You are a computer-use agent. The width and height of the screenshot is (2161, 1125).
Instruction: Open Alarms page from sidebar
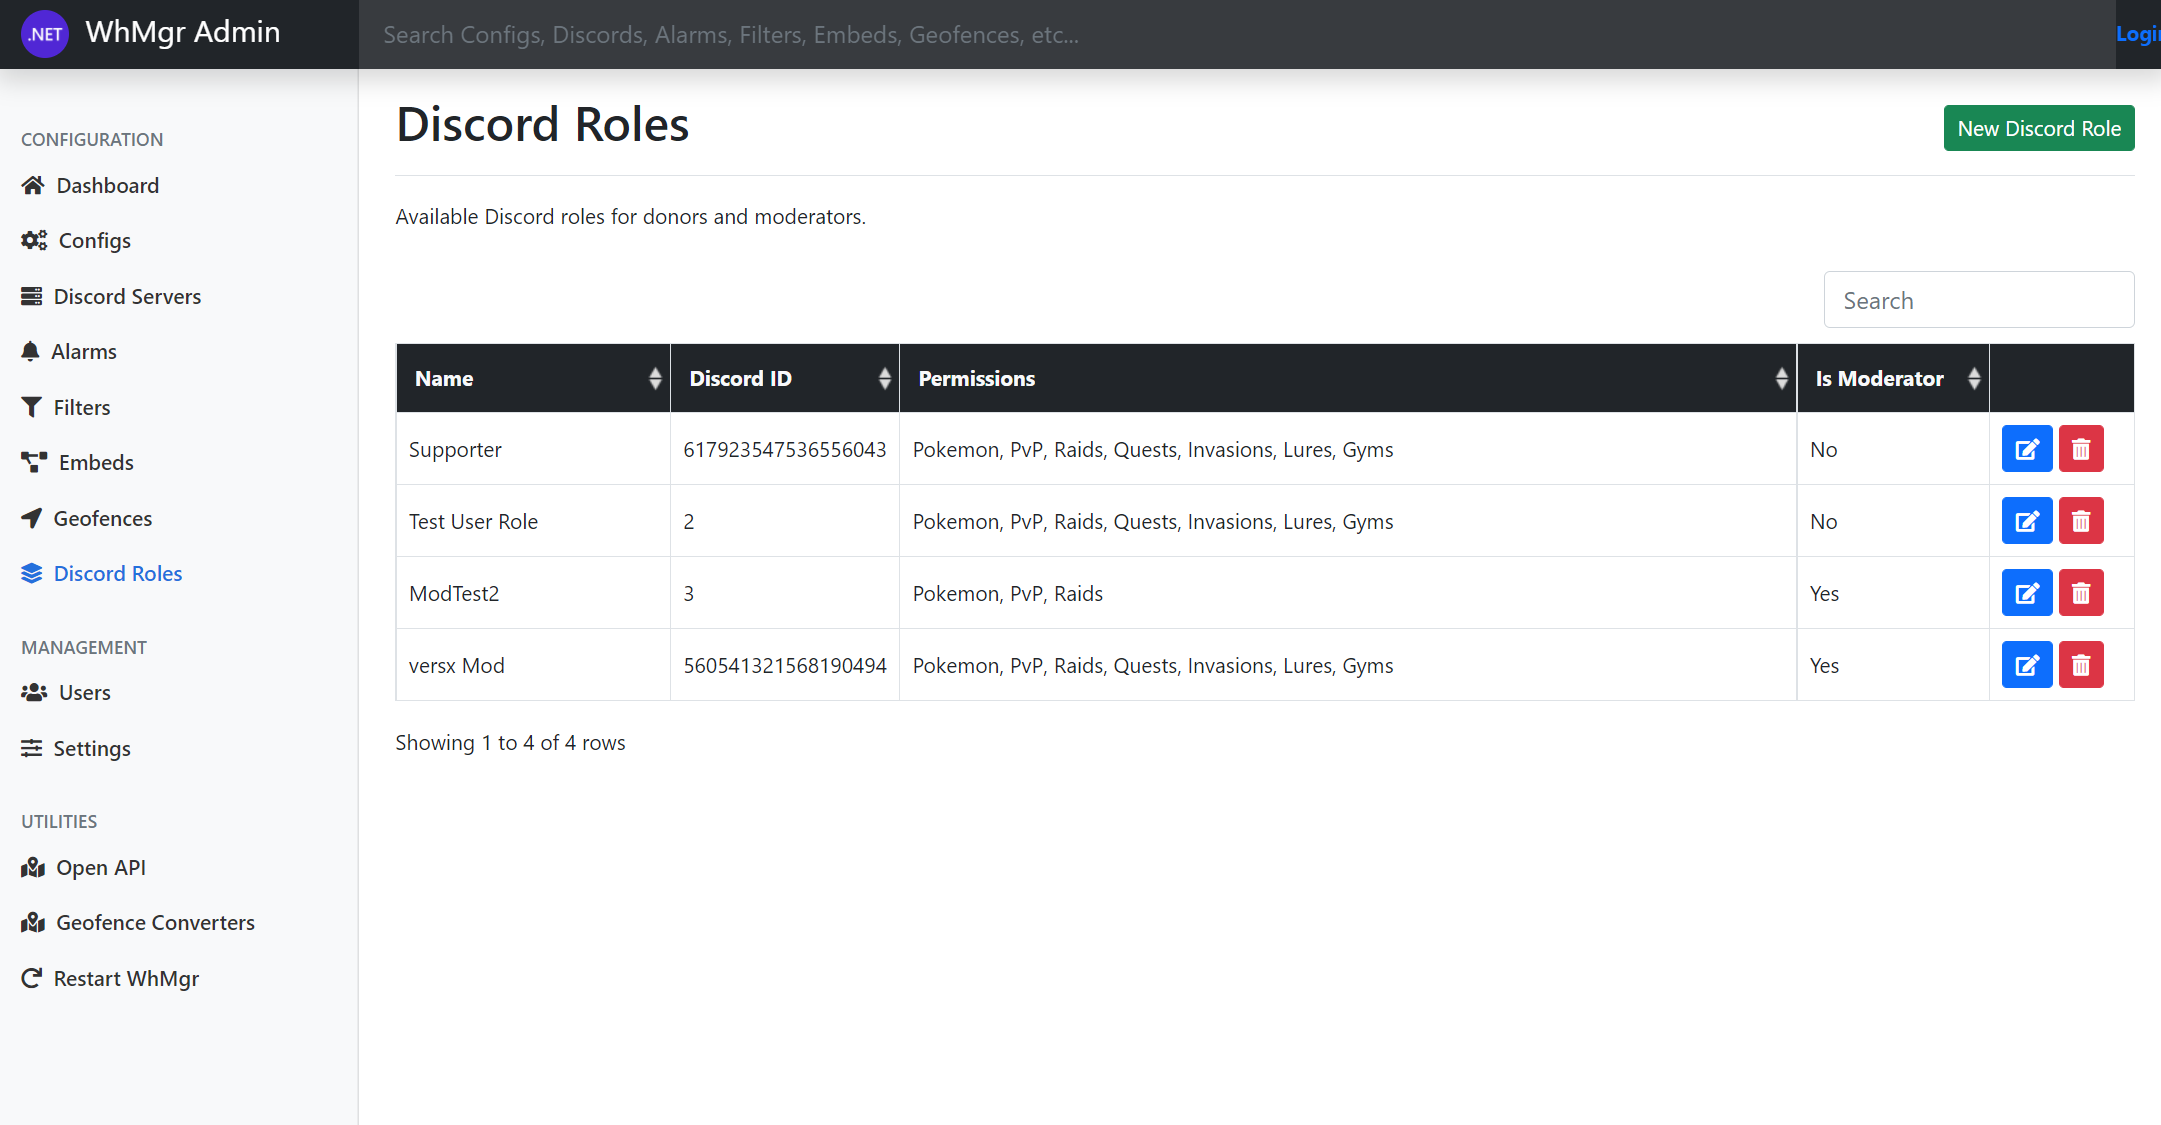(x=83, y=351)
